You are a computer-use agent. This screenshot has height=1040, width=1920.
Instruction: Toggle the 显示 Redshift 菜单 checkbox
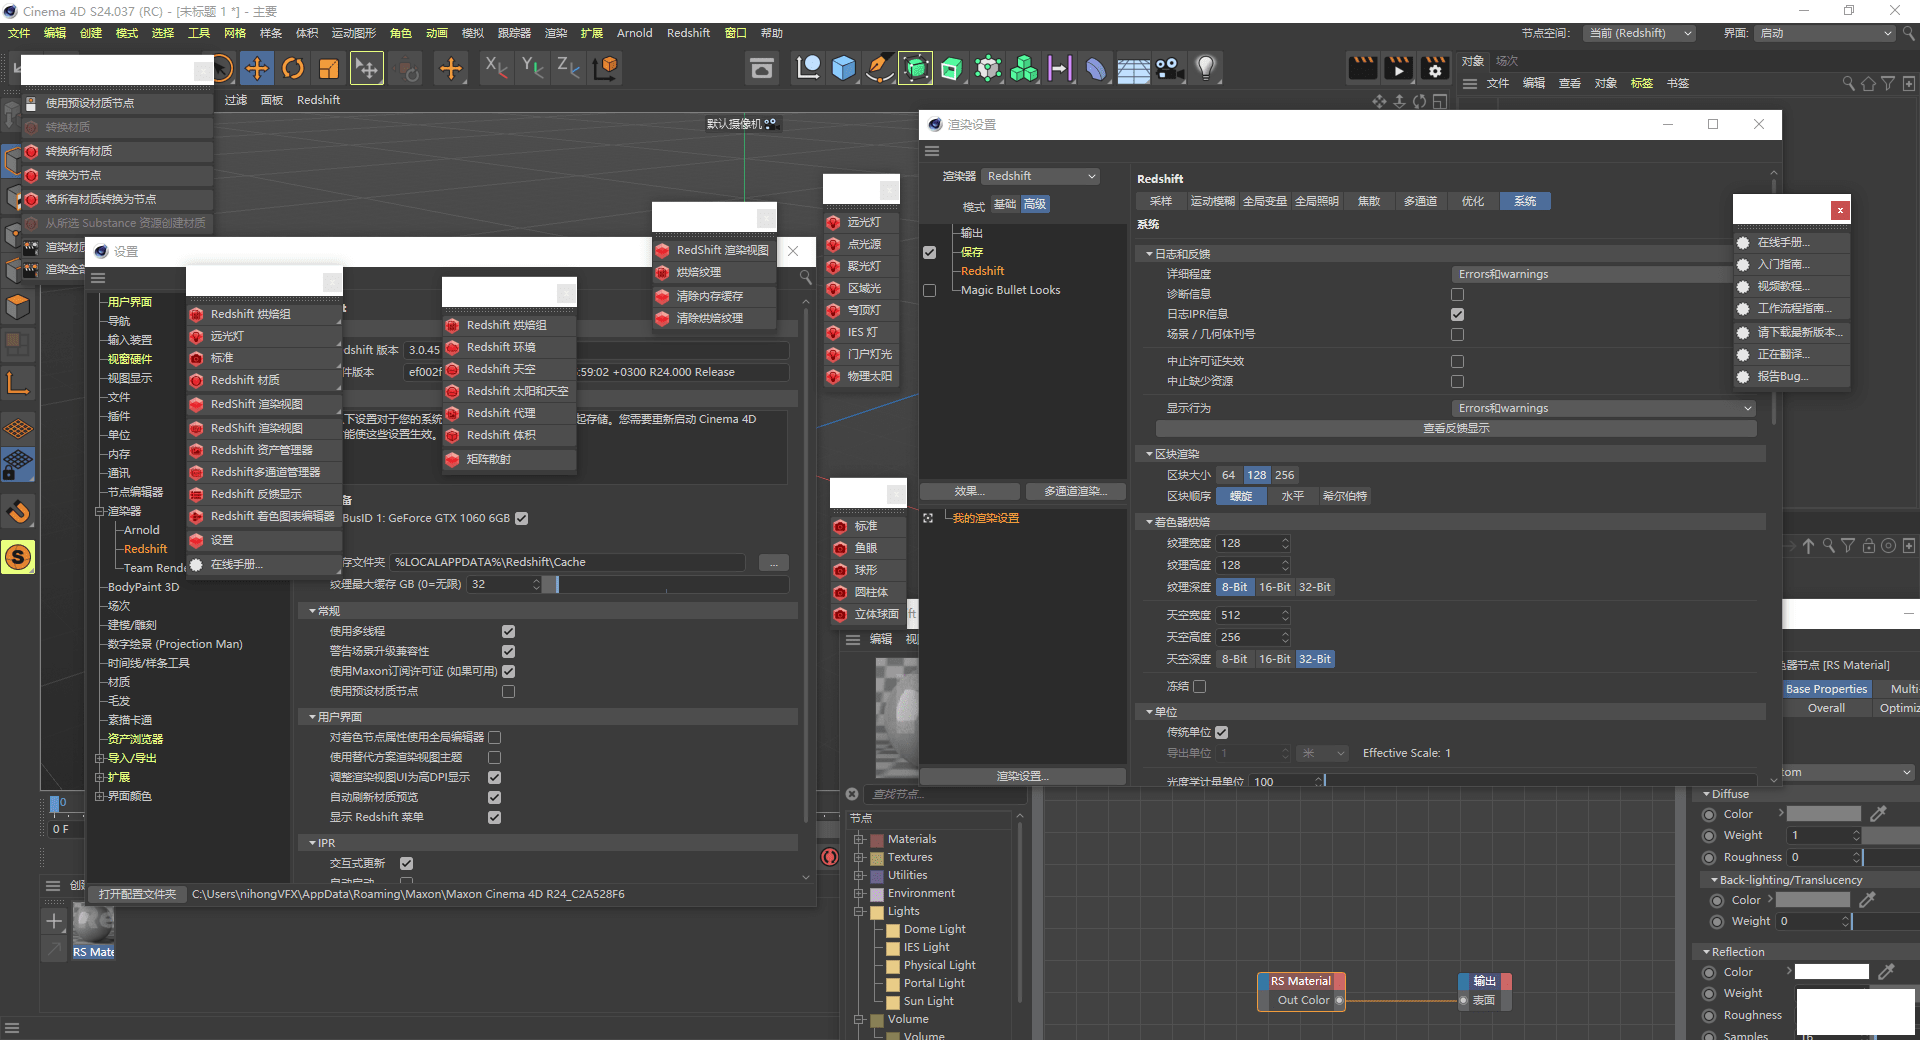(494, 817)
